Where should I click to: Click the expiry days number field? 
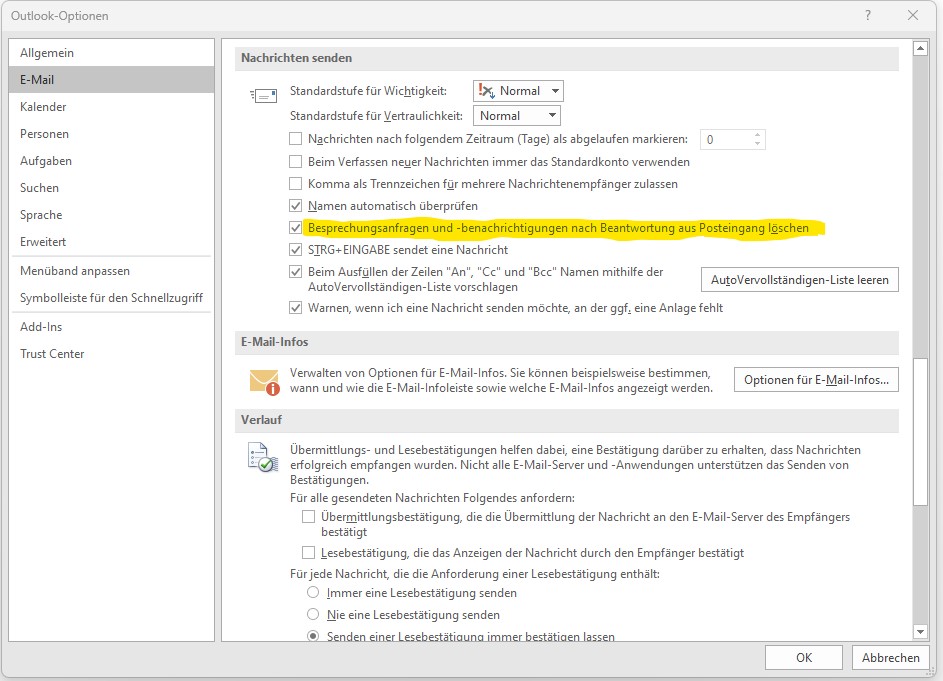click(x=726, y=140)
